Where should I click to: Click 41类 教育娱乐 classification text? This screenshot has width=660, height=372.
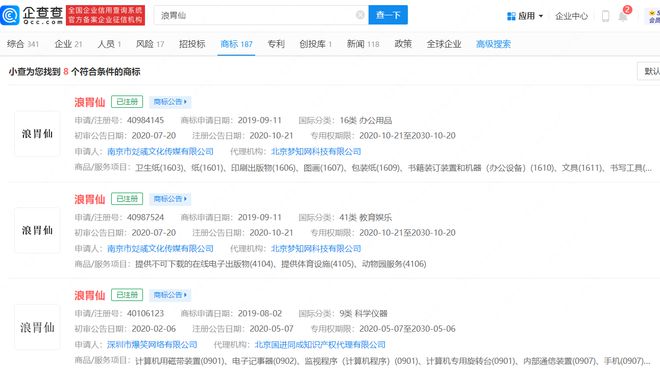(365, 218)
